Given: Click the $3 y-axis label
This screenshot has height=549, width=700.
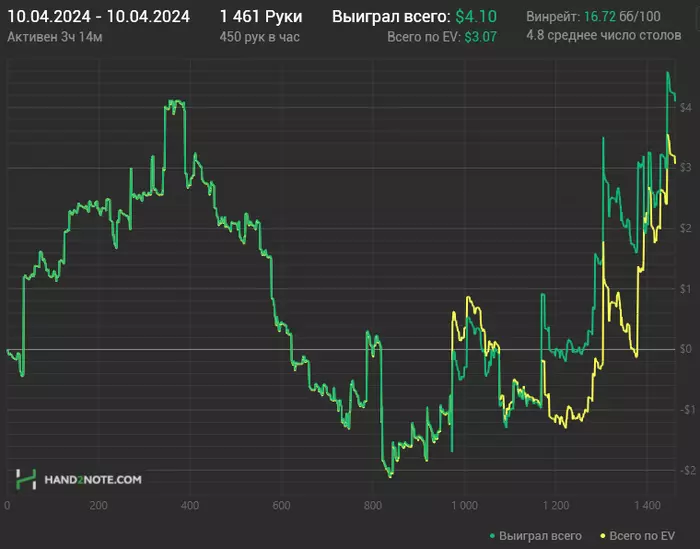Looking at the screenshot, I should pos(686,167).
